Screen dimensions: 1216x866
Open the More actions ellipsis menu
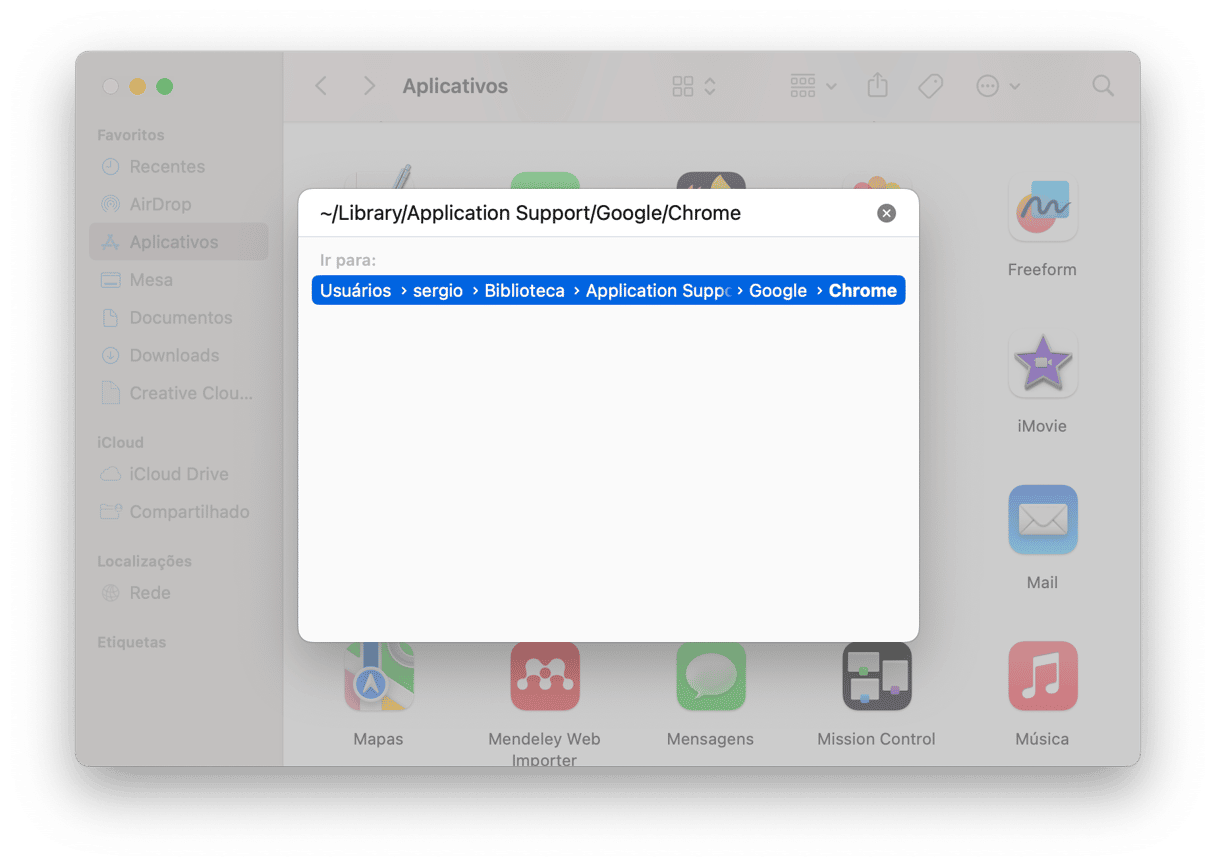pos(997,86)
